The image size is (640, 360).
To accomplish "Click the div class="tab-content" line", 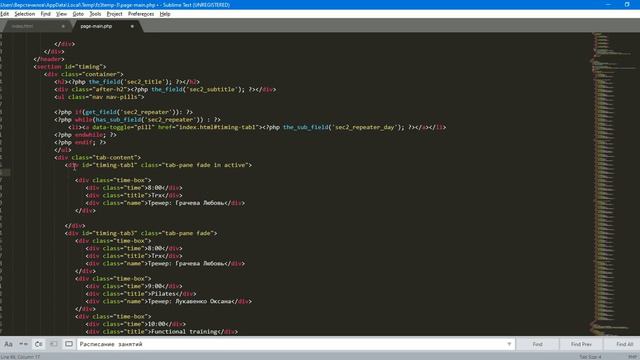I will 98,158.
